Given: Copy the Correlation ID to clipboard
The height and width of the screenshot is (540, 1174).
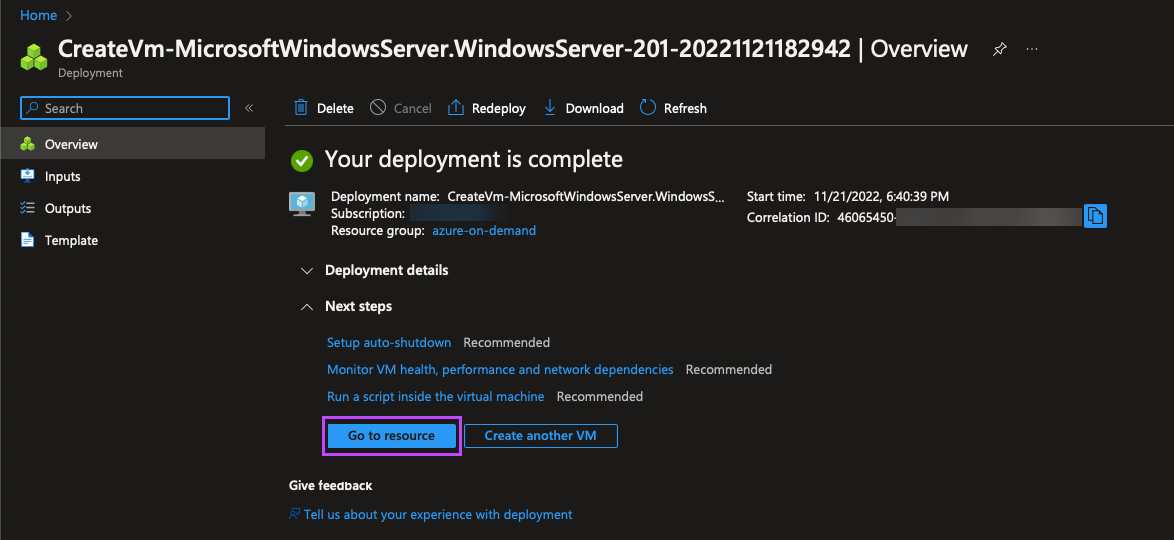Looking at the screenshot, I should [x=1095, y=216].
